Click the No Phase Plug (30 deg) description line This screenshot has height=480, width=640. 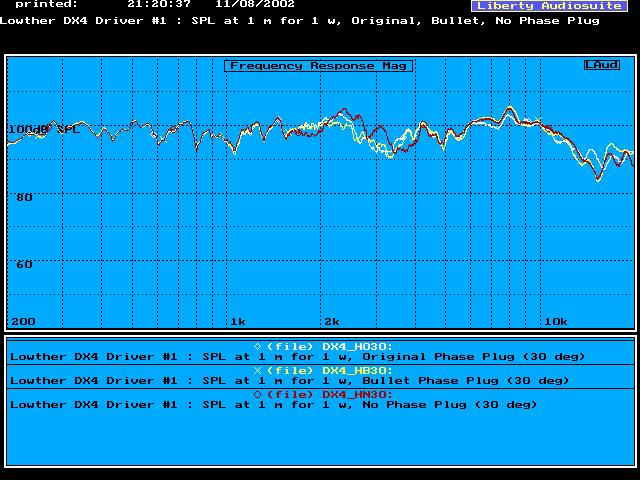[273, 405]
